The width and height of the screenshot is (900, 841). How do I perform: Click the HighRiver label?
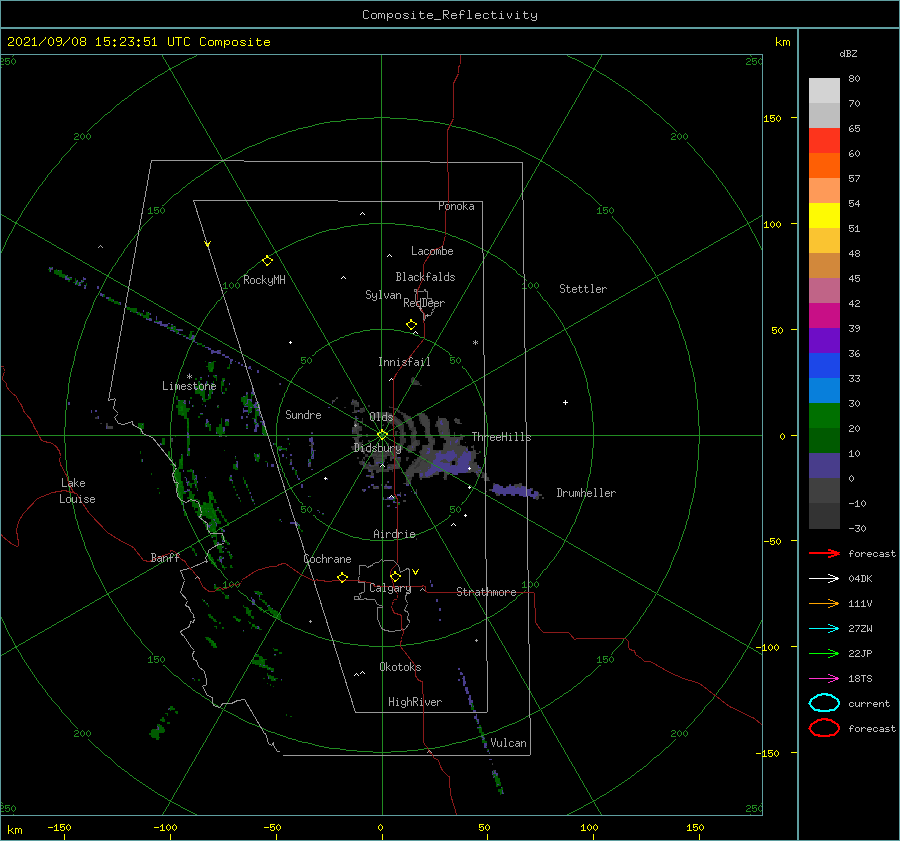[415, 702]
